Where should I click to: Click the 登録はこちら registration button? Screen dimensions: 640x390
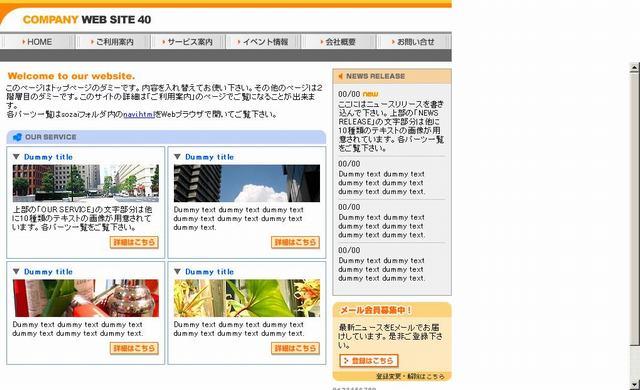point(369,361)
